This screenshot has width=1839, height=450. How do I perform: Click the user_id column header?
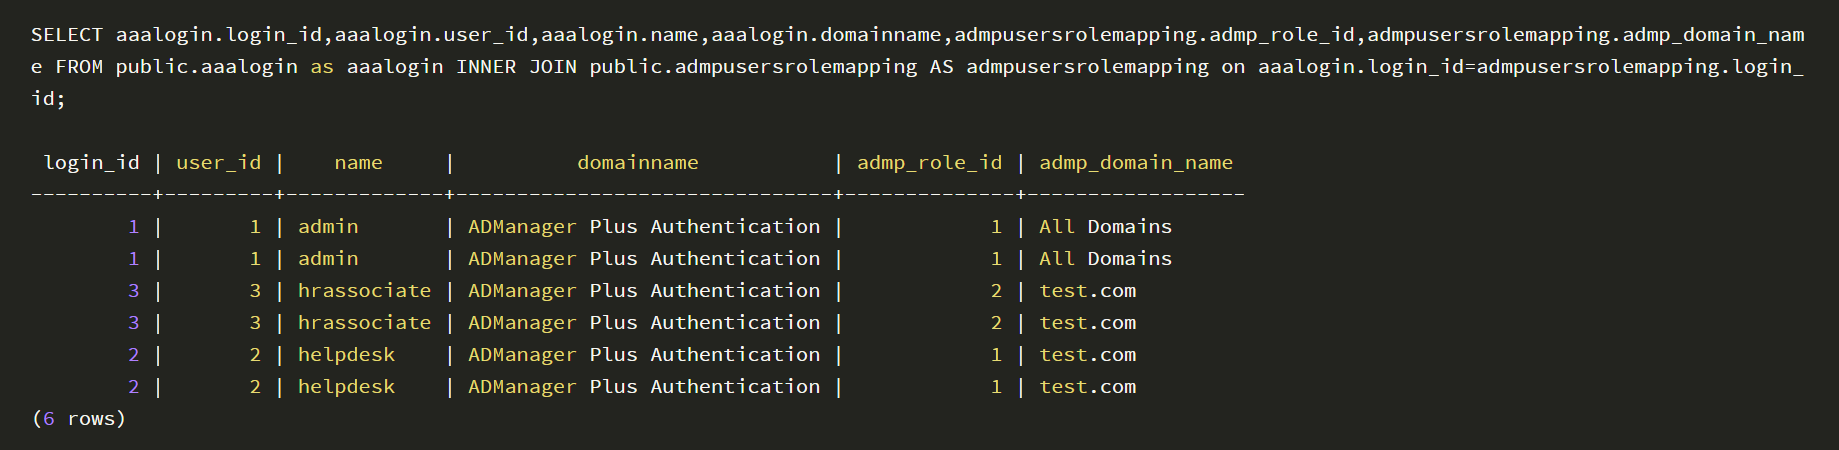(x=218, y=163)
